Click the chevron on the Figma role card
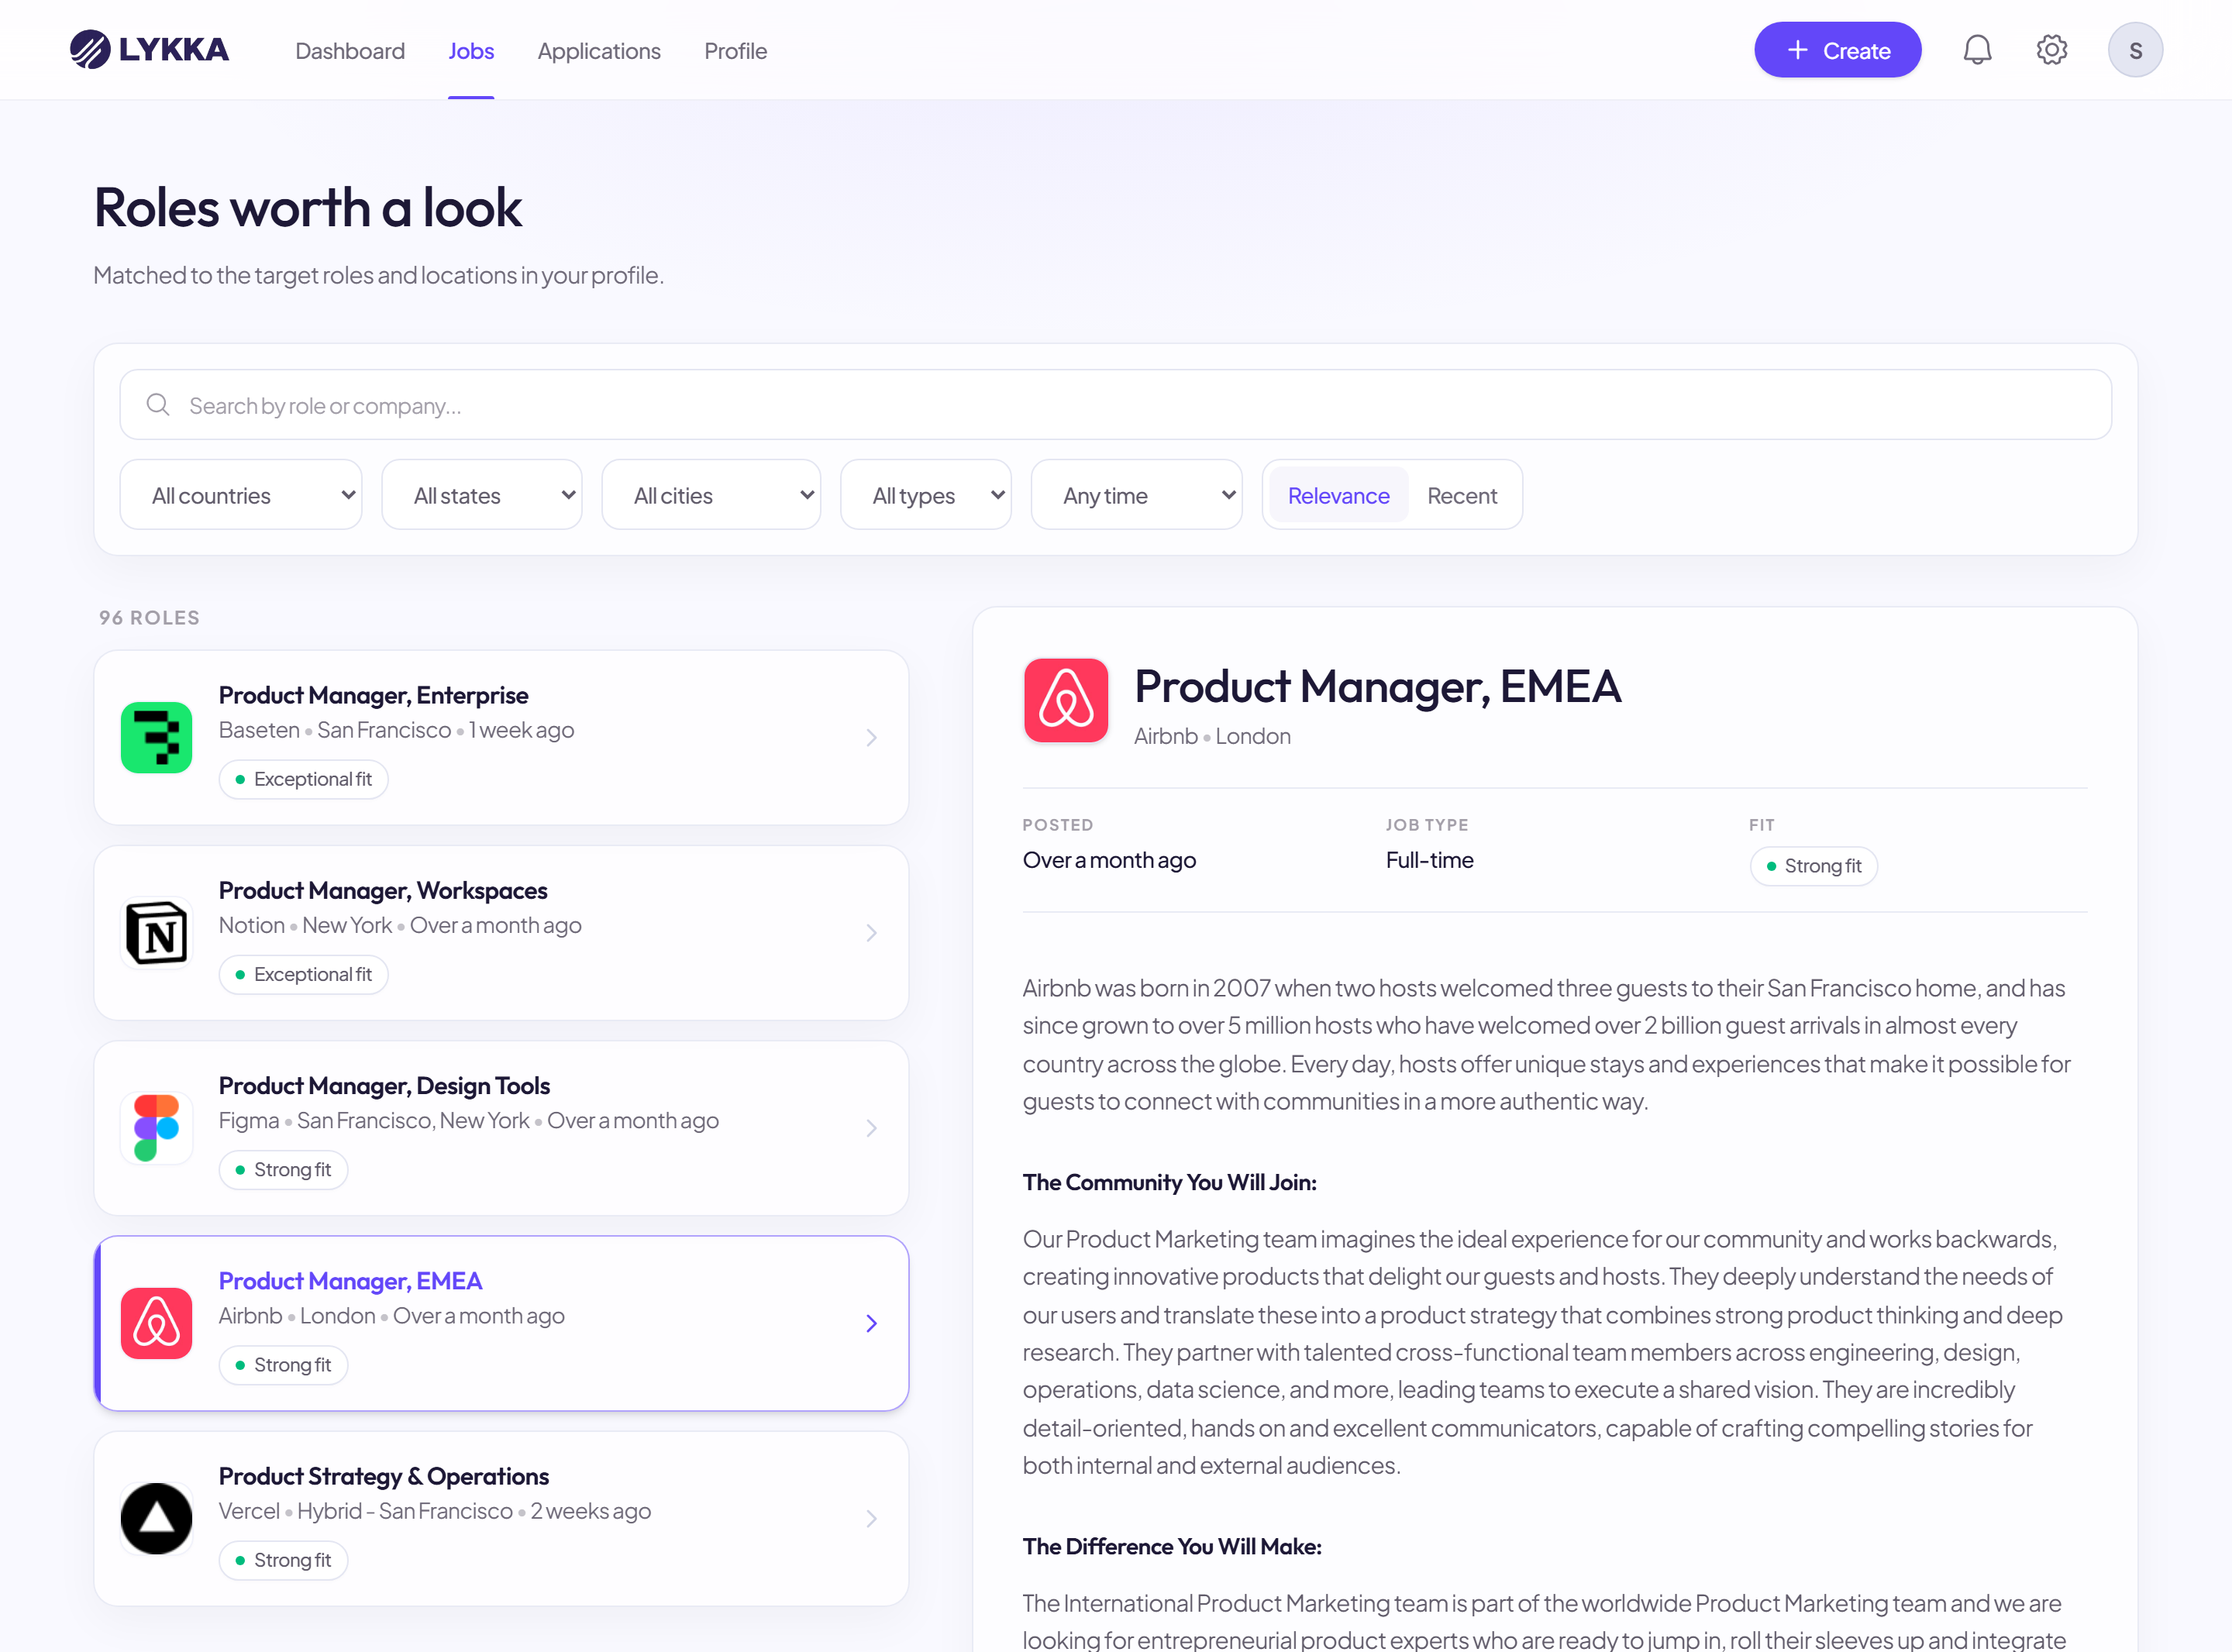Image resolution: width=2232 pixels, height=1652 pixels. (x=871, y=1128)
